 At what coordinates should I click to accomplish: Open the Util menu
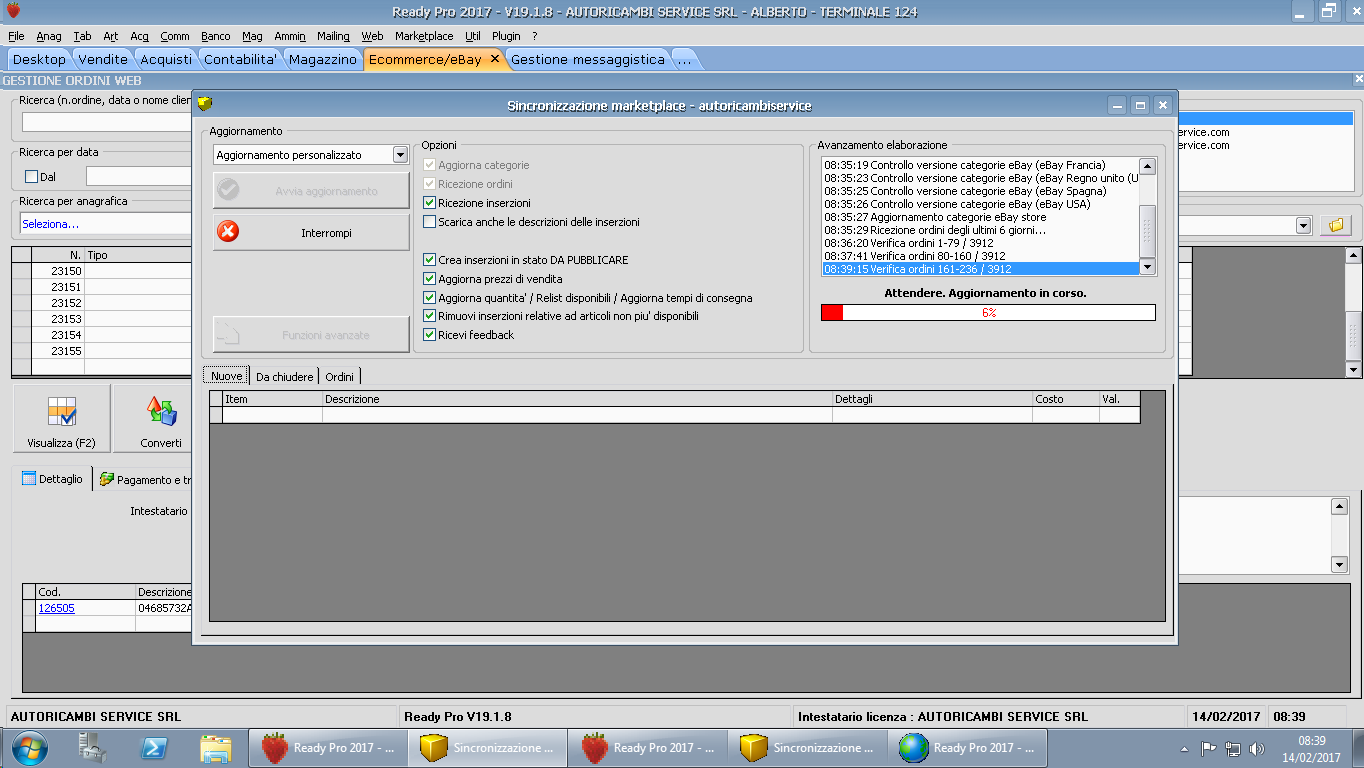pyautogui.click(x=473, y=36)
